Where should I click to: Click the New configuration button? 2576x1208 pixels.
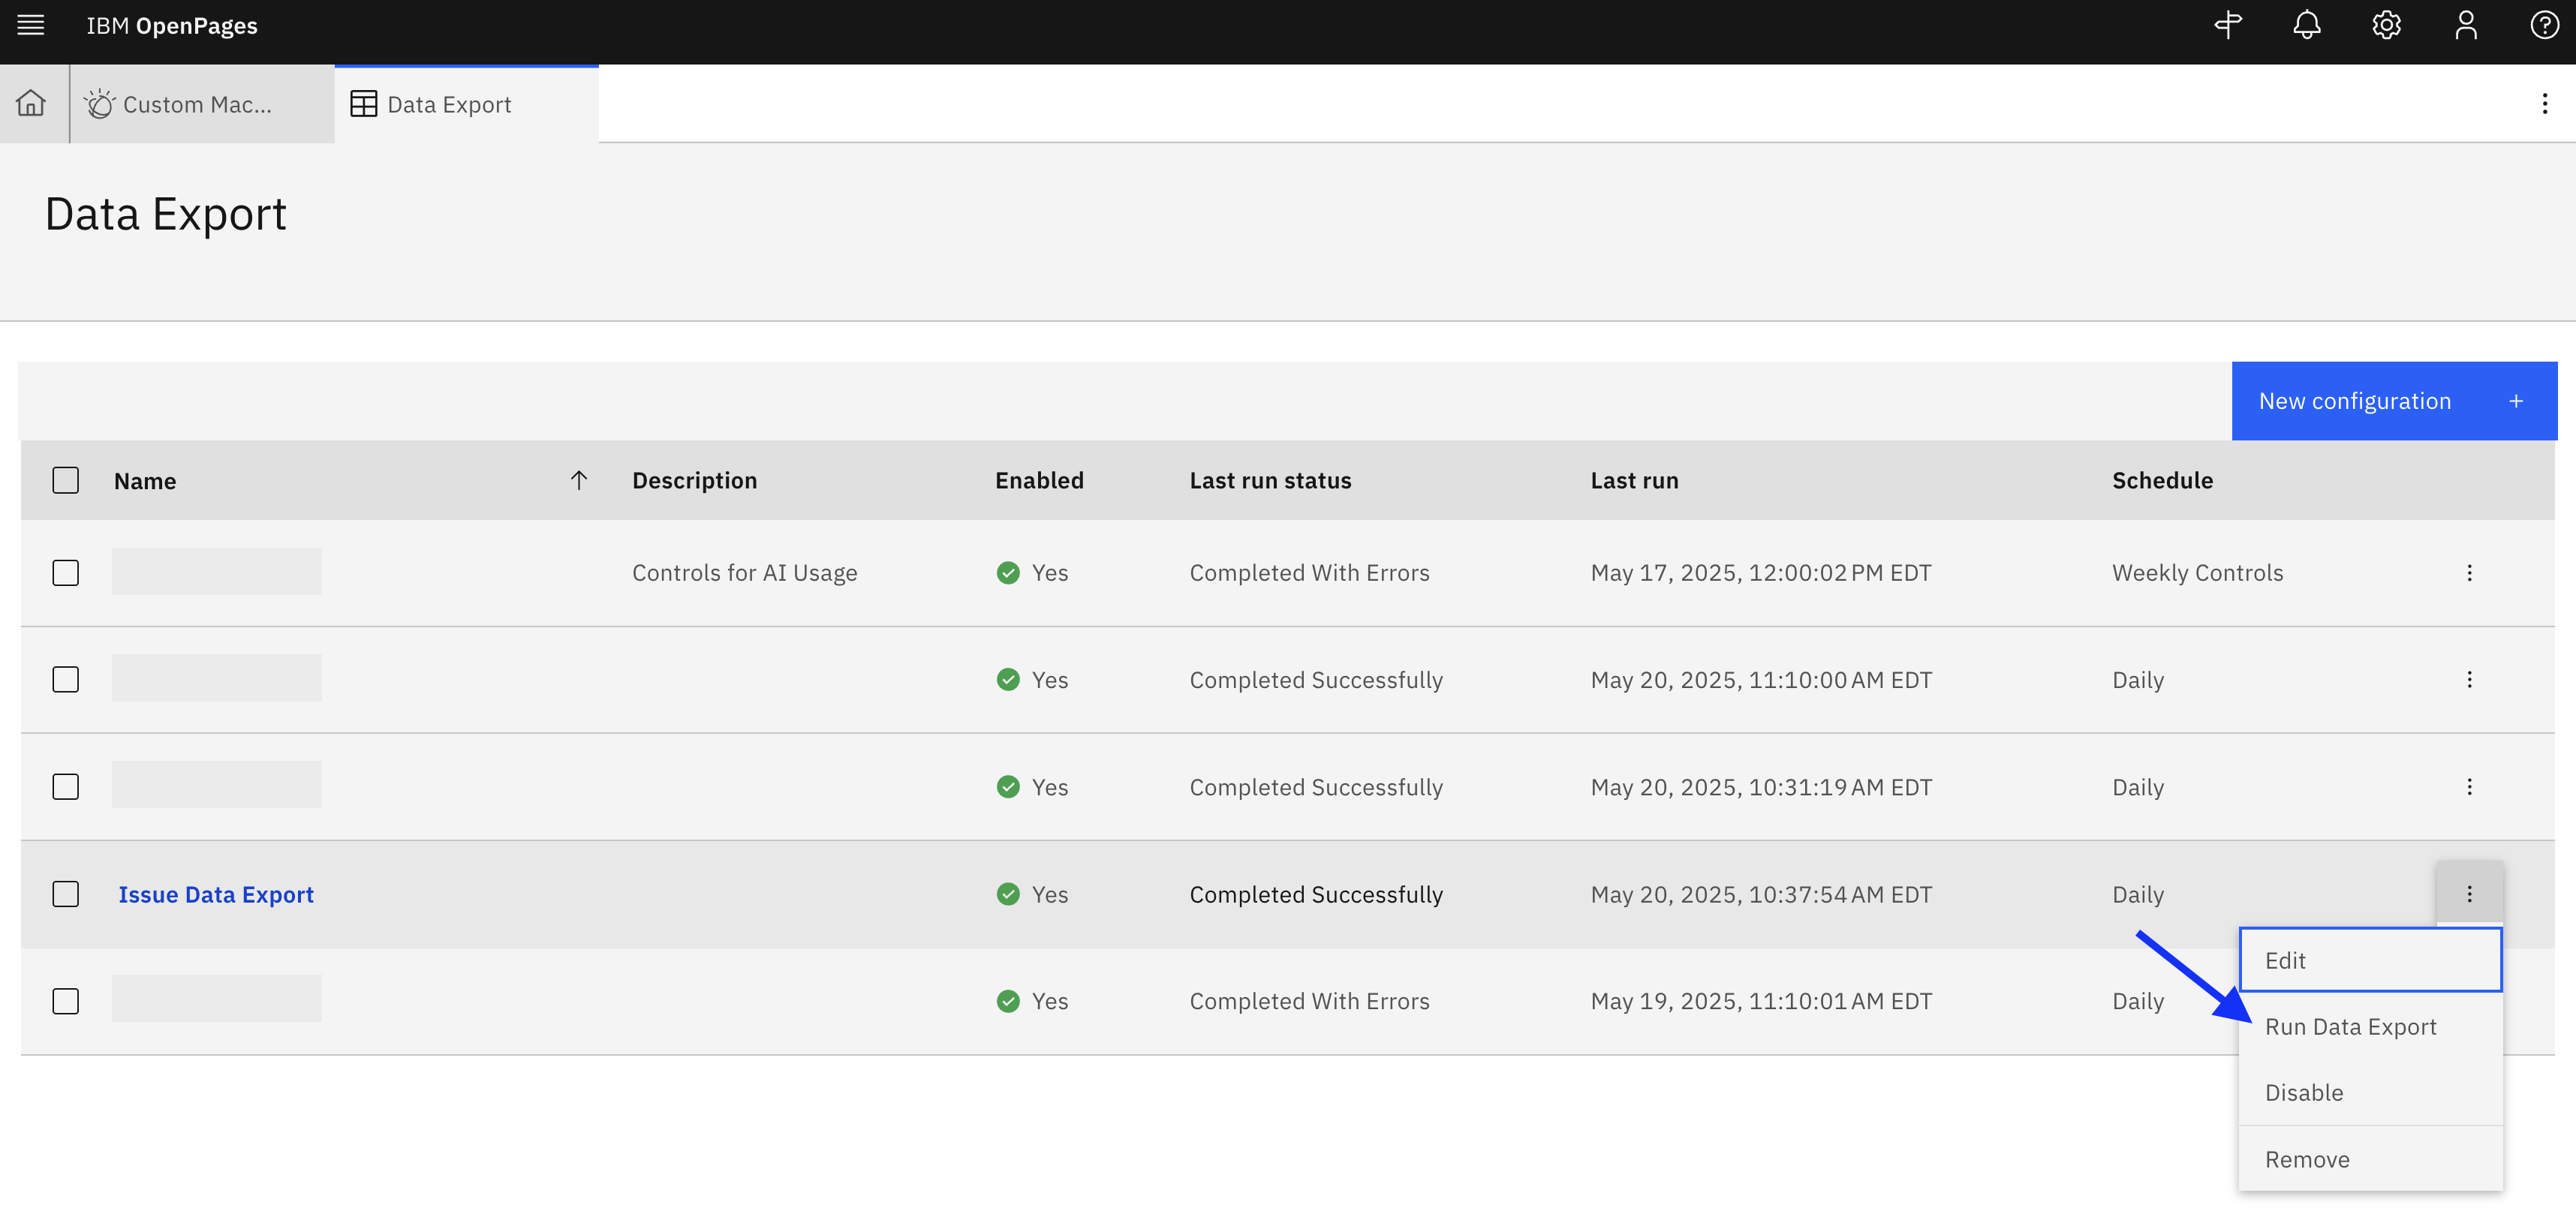coord(2393,401)
